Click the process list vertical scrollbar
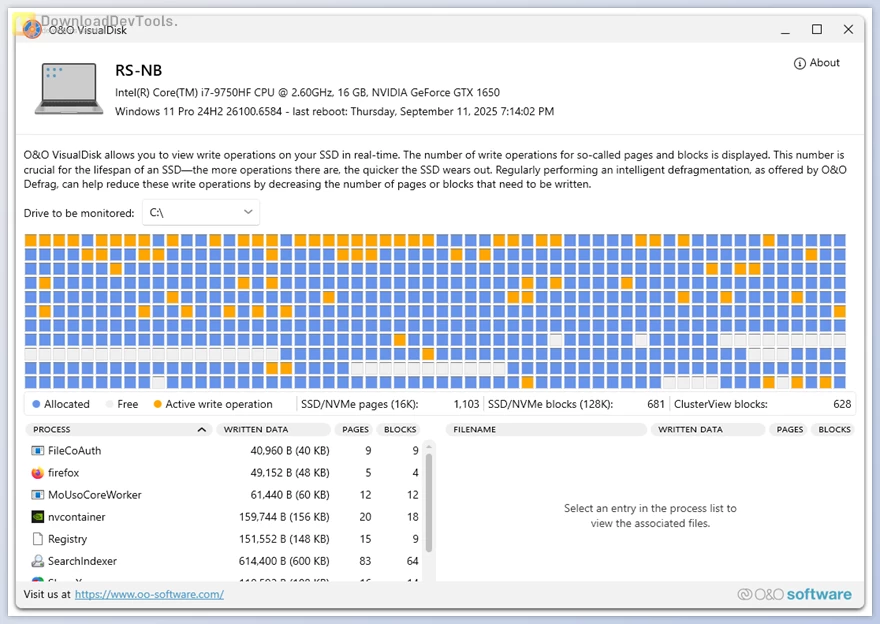880x624 pixels. [x=429, y=500]
